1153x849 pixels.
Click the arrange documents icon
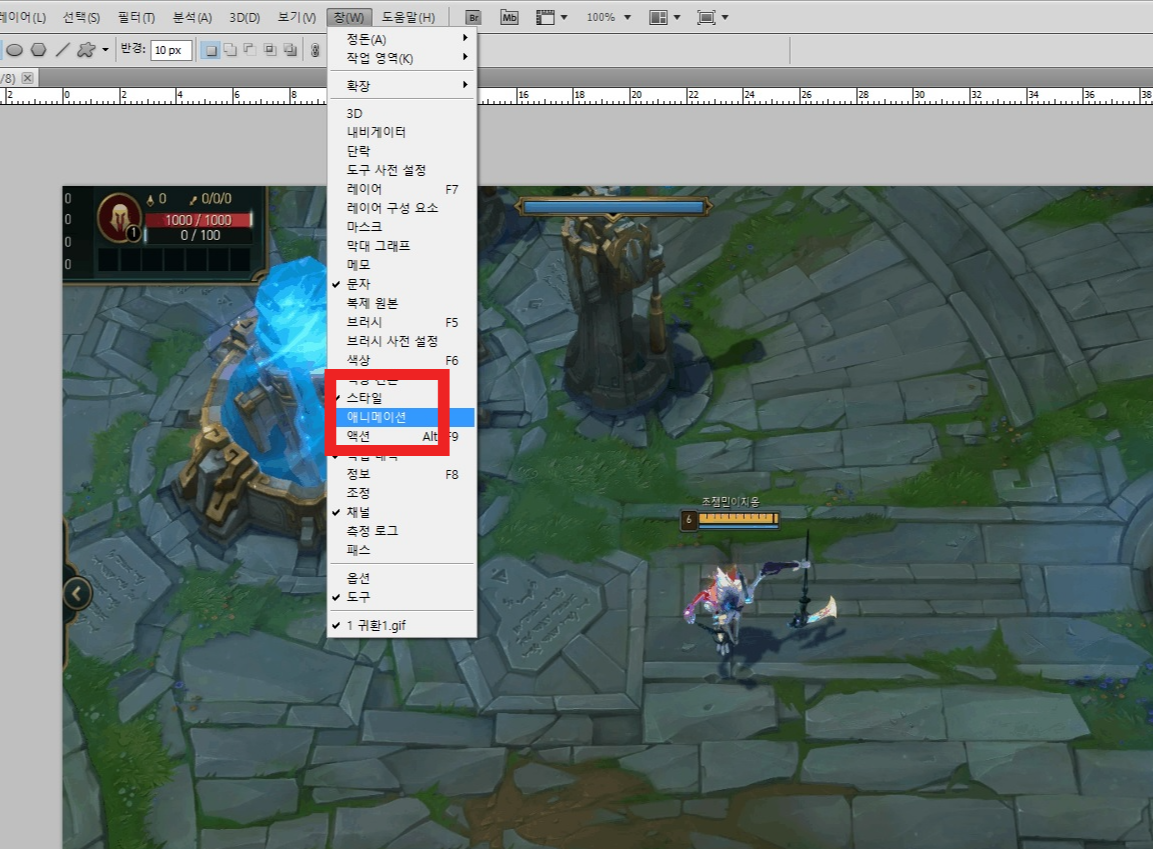pos(658,17)
